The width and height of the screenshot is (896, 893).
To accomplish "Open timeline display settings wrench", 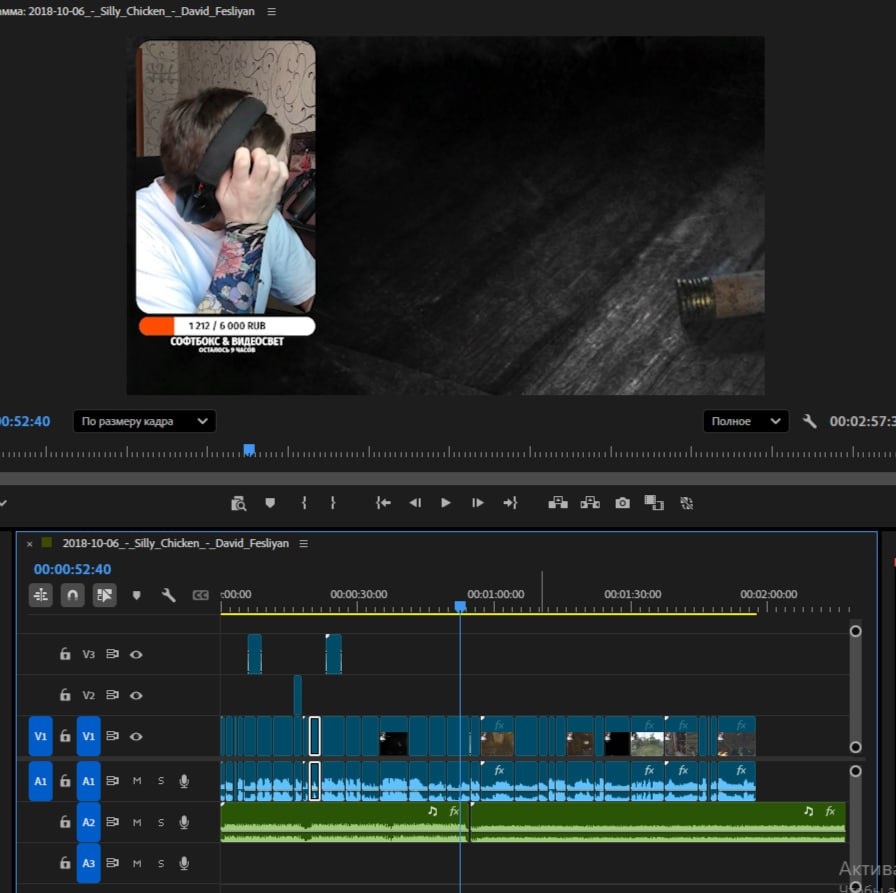I will pyautogui.click(x=169, y=595).
